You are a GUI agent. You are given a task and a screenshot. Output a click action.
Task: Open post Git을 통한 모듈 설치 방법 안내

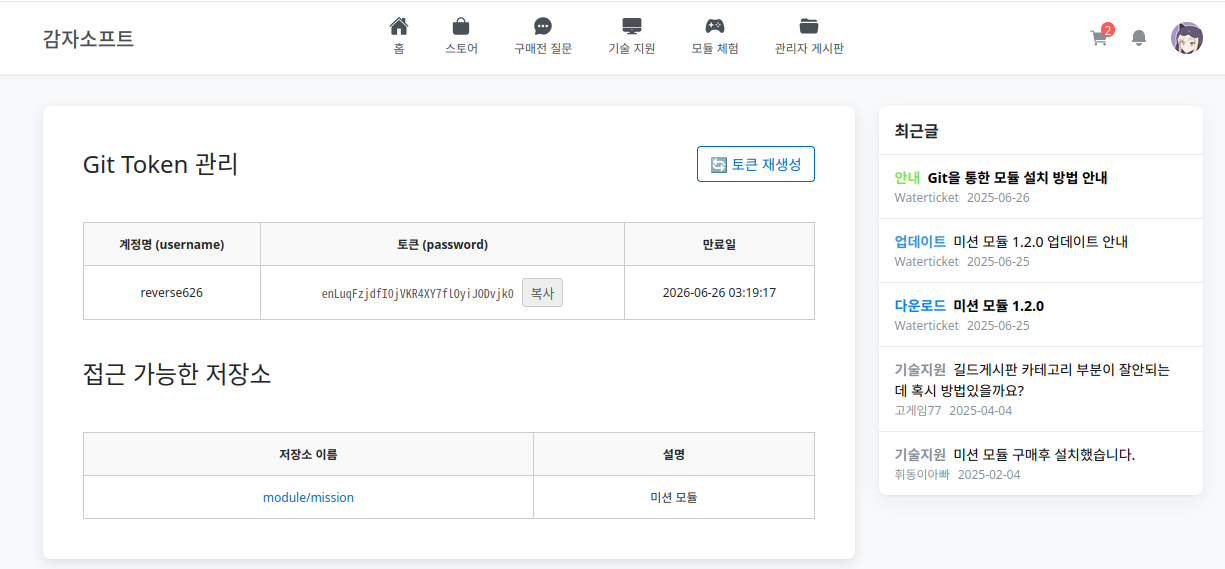click(x=1018, y=177)
